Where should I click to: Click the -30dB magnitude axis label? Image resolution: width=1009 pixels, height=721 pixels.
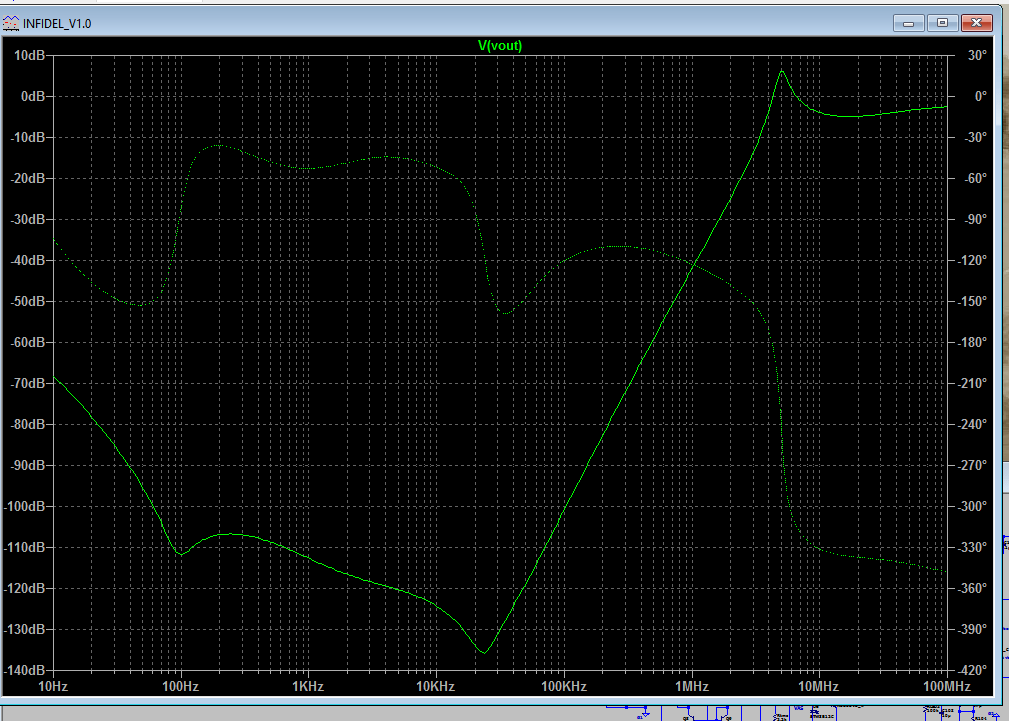pos(28,220)
